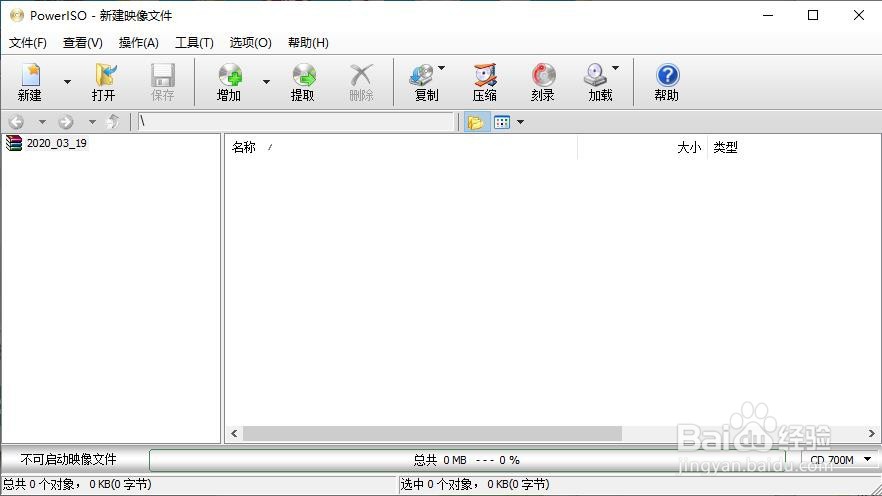Screen dimensions: 882x496
Task: Open back-history dropdown arrow
Action: coord(42,121)
